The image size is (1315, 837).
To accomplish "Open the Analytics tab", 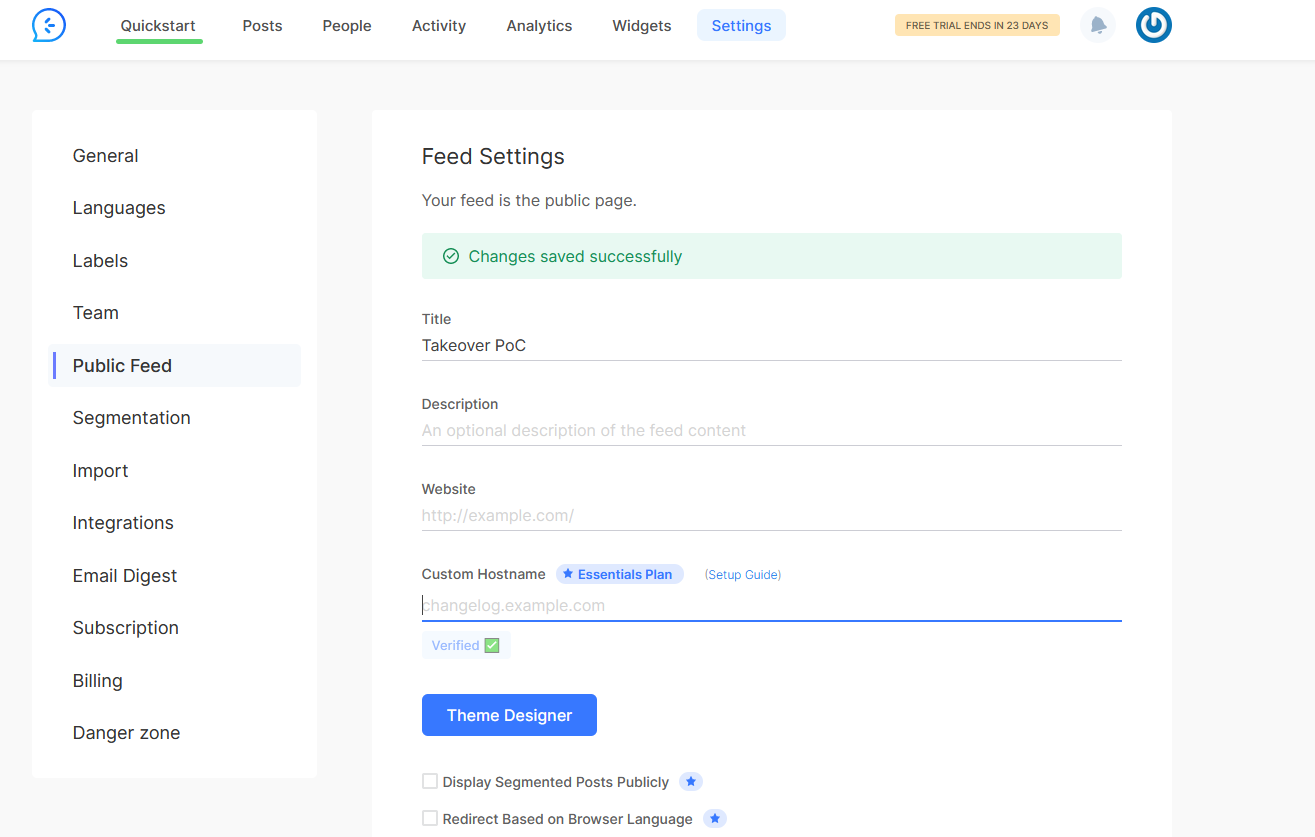I will click(x=539, y=26).
